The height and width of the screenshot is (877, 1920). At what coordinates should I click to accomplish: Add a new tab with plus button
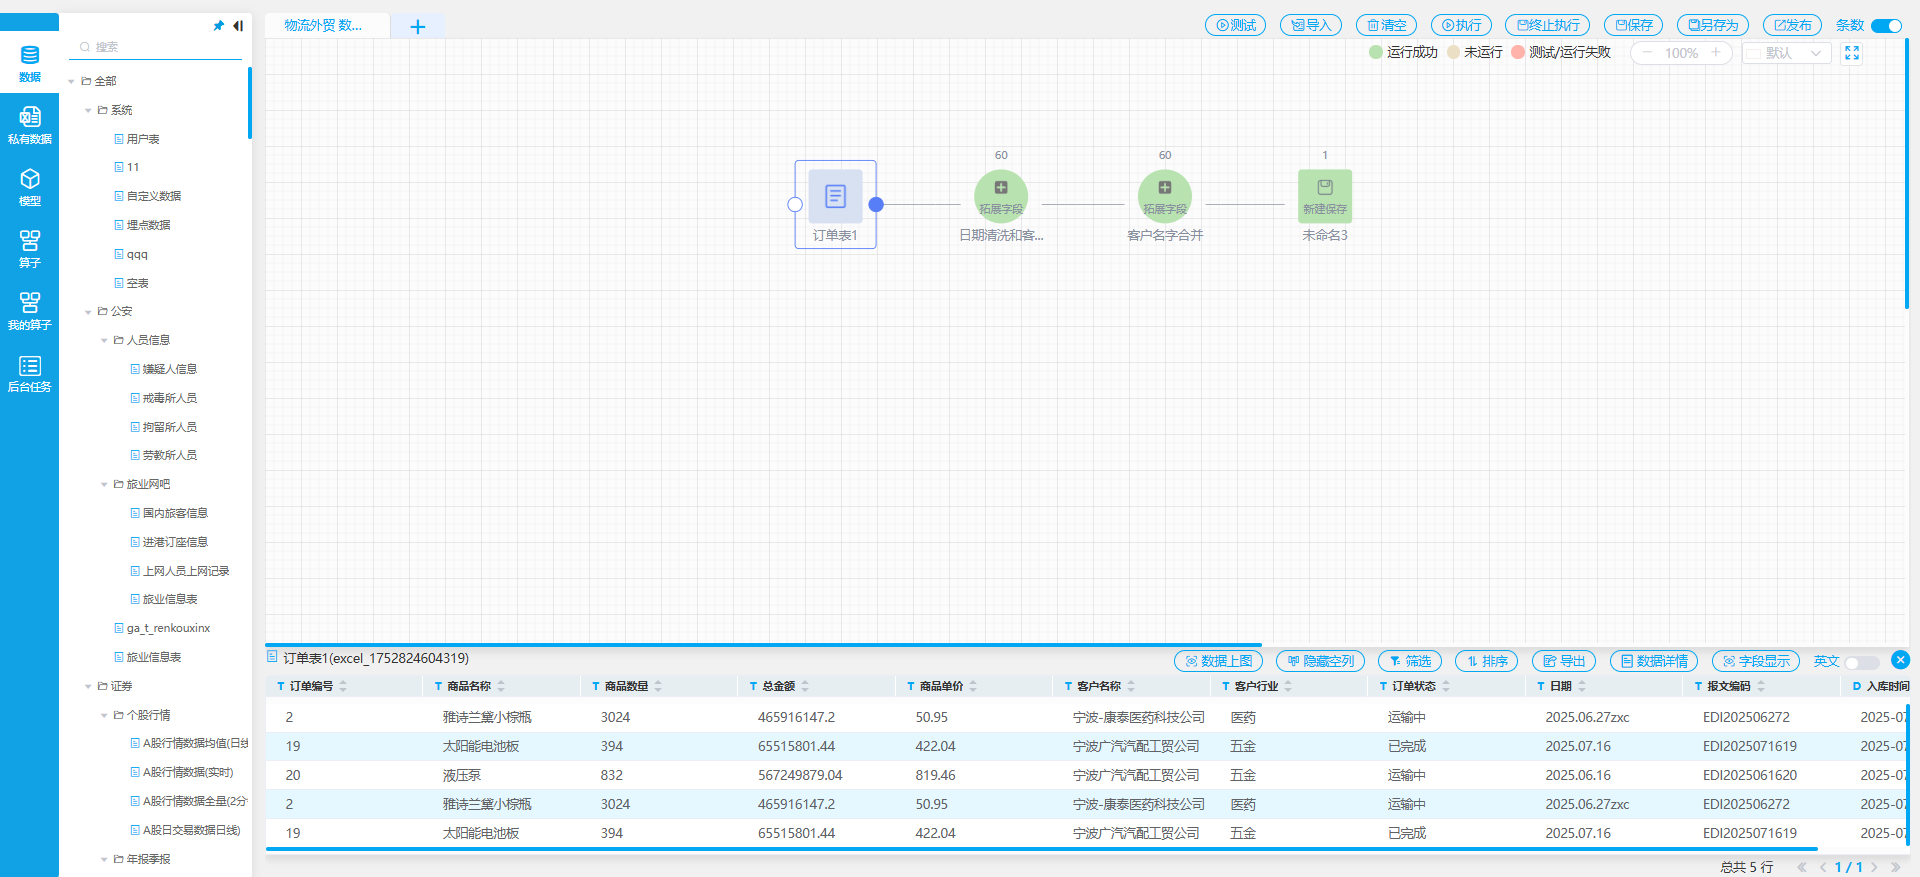pyautogui.click(x=418, y=27)
